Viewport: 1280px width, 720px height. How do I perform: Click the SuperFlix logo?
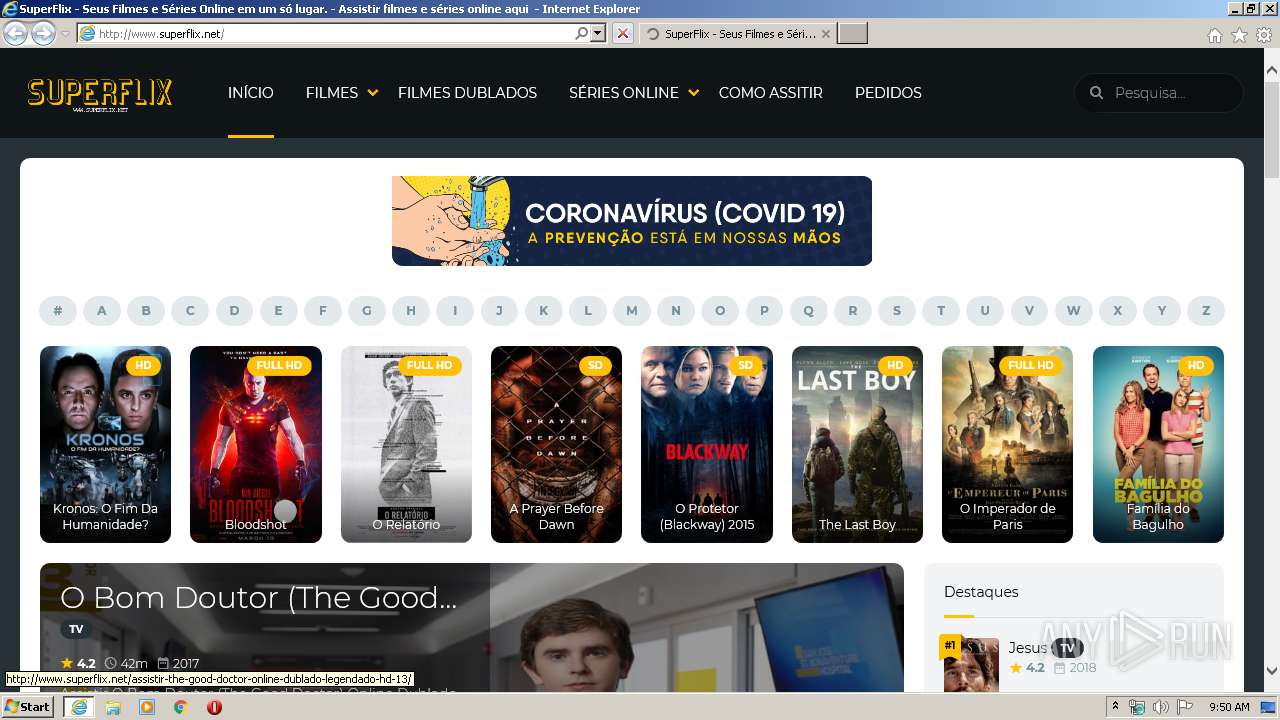[100, 94]
